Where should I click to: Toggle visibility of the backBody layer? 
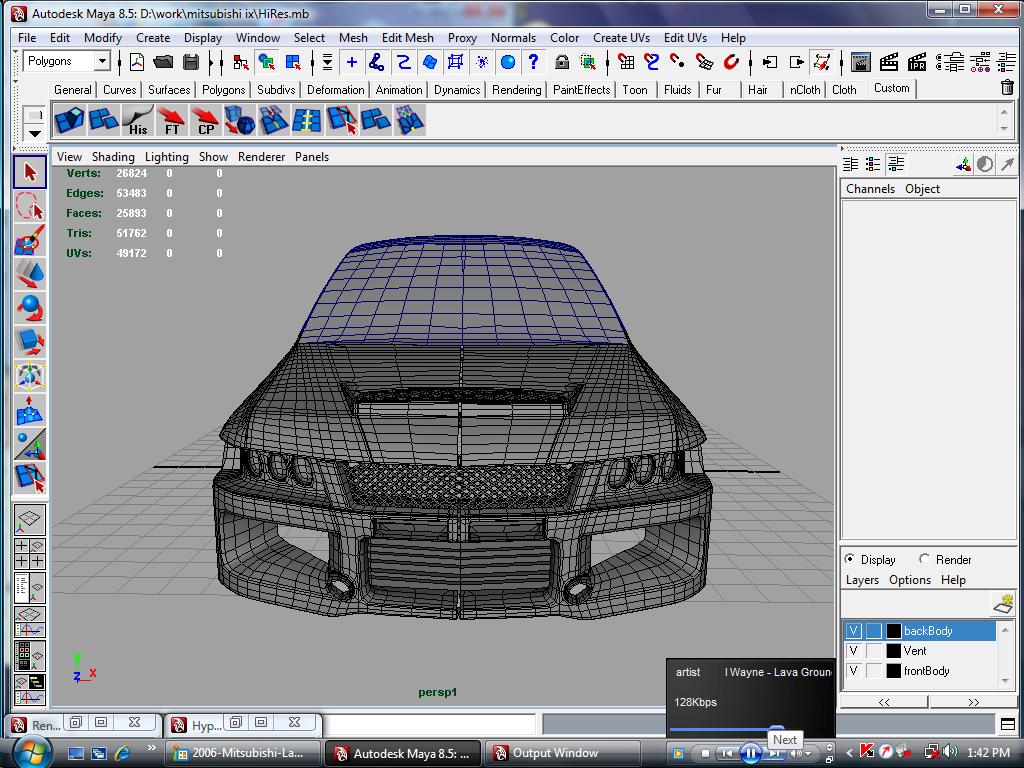tap(853, 631)
